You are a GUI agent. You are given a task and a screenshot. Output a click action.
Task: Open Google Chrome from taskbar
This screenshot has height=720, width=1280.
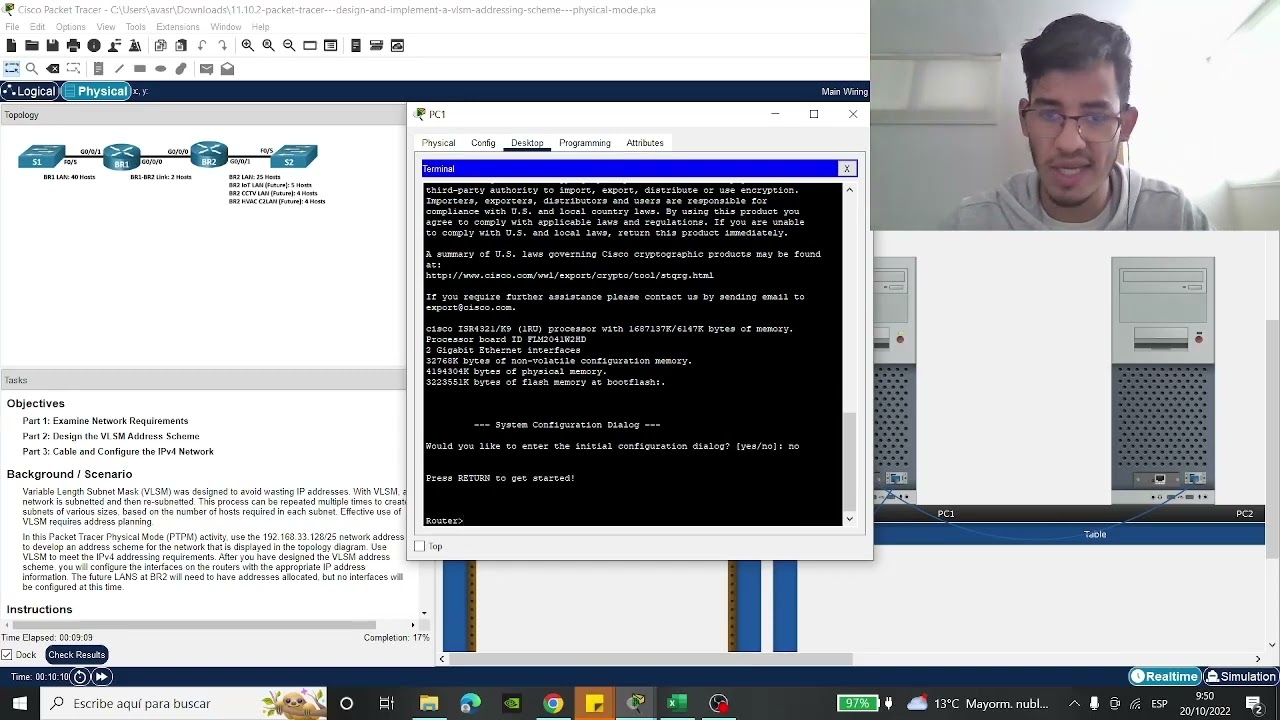coord(553,703)
